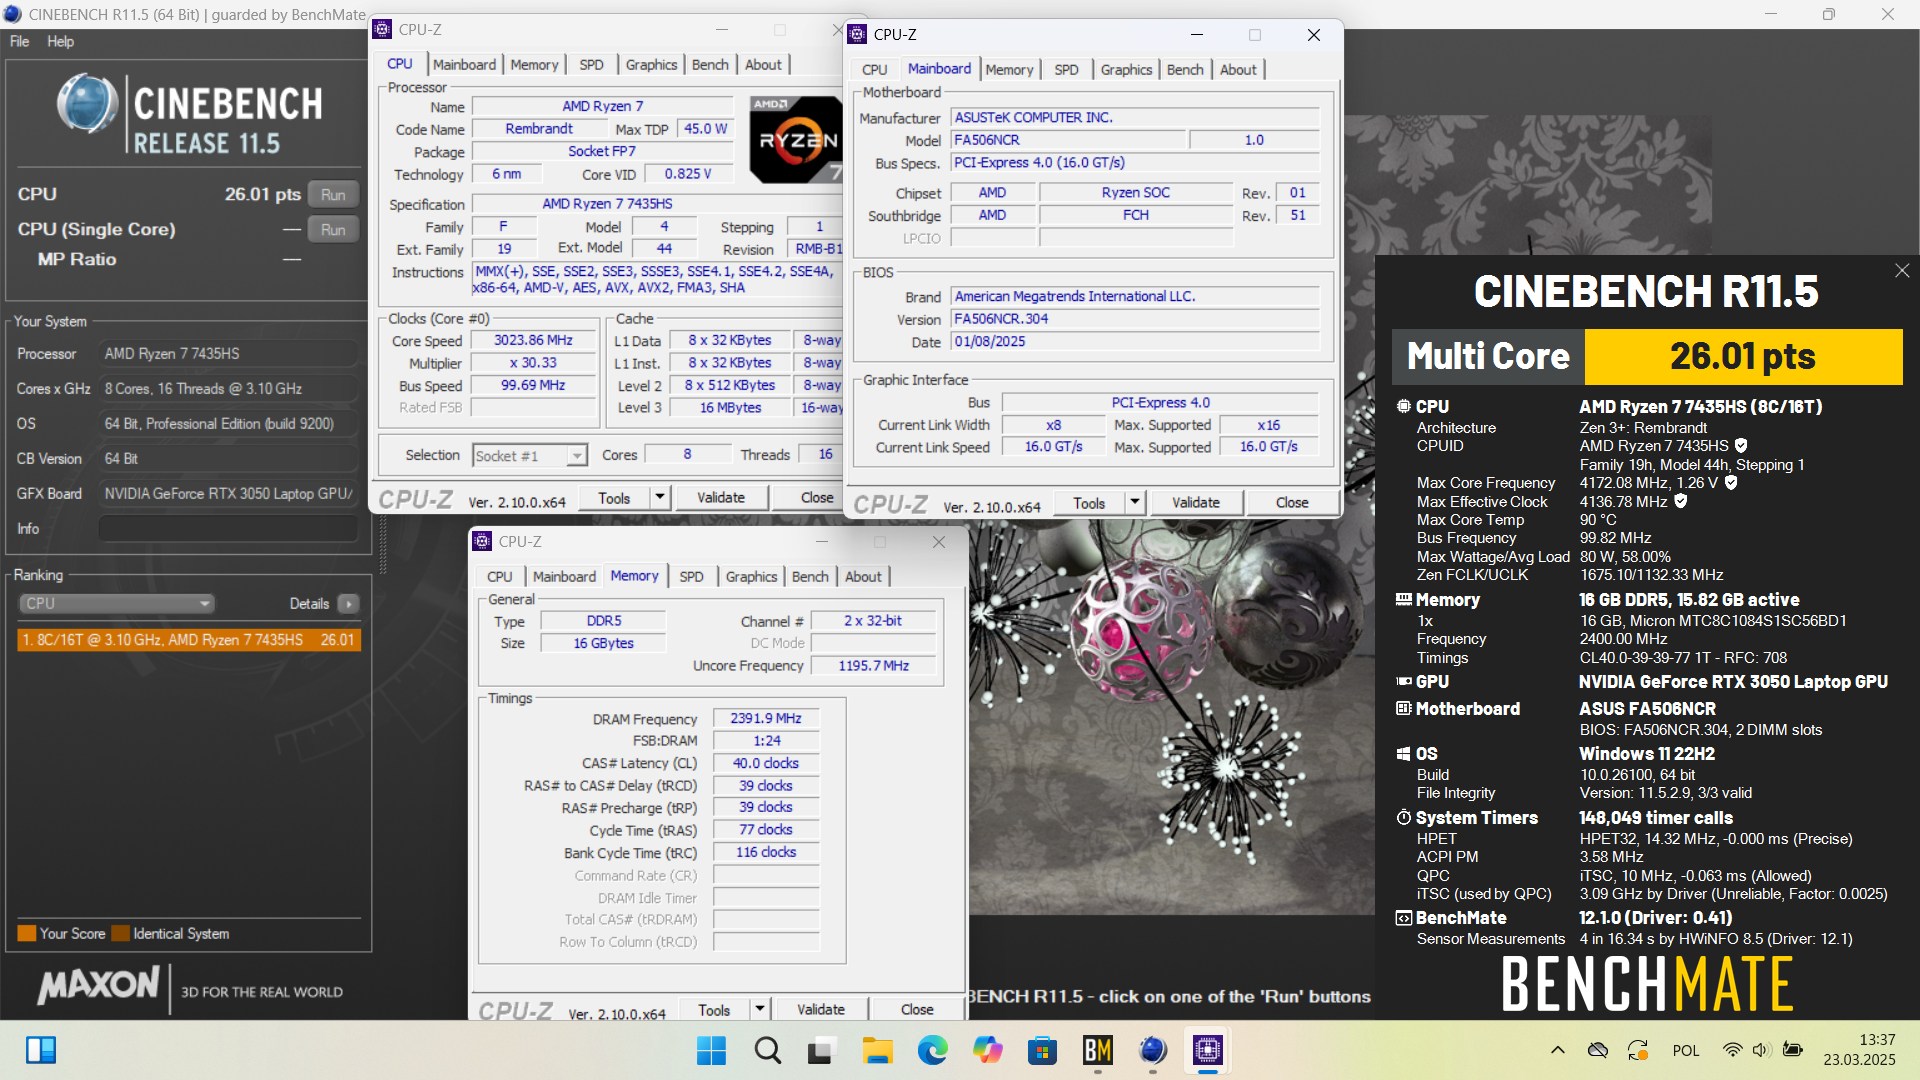Switch to Mainboard tab in CPU window
This screenshot has width=1920, height=1080.
(x=464, y=64)
